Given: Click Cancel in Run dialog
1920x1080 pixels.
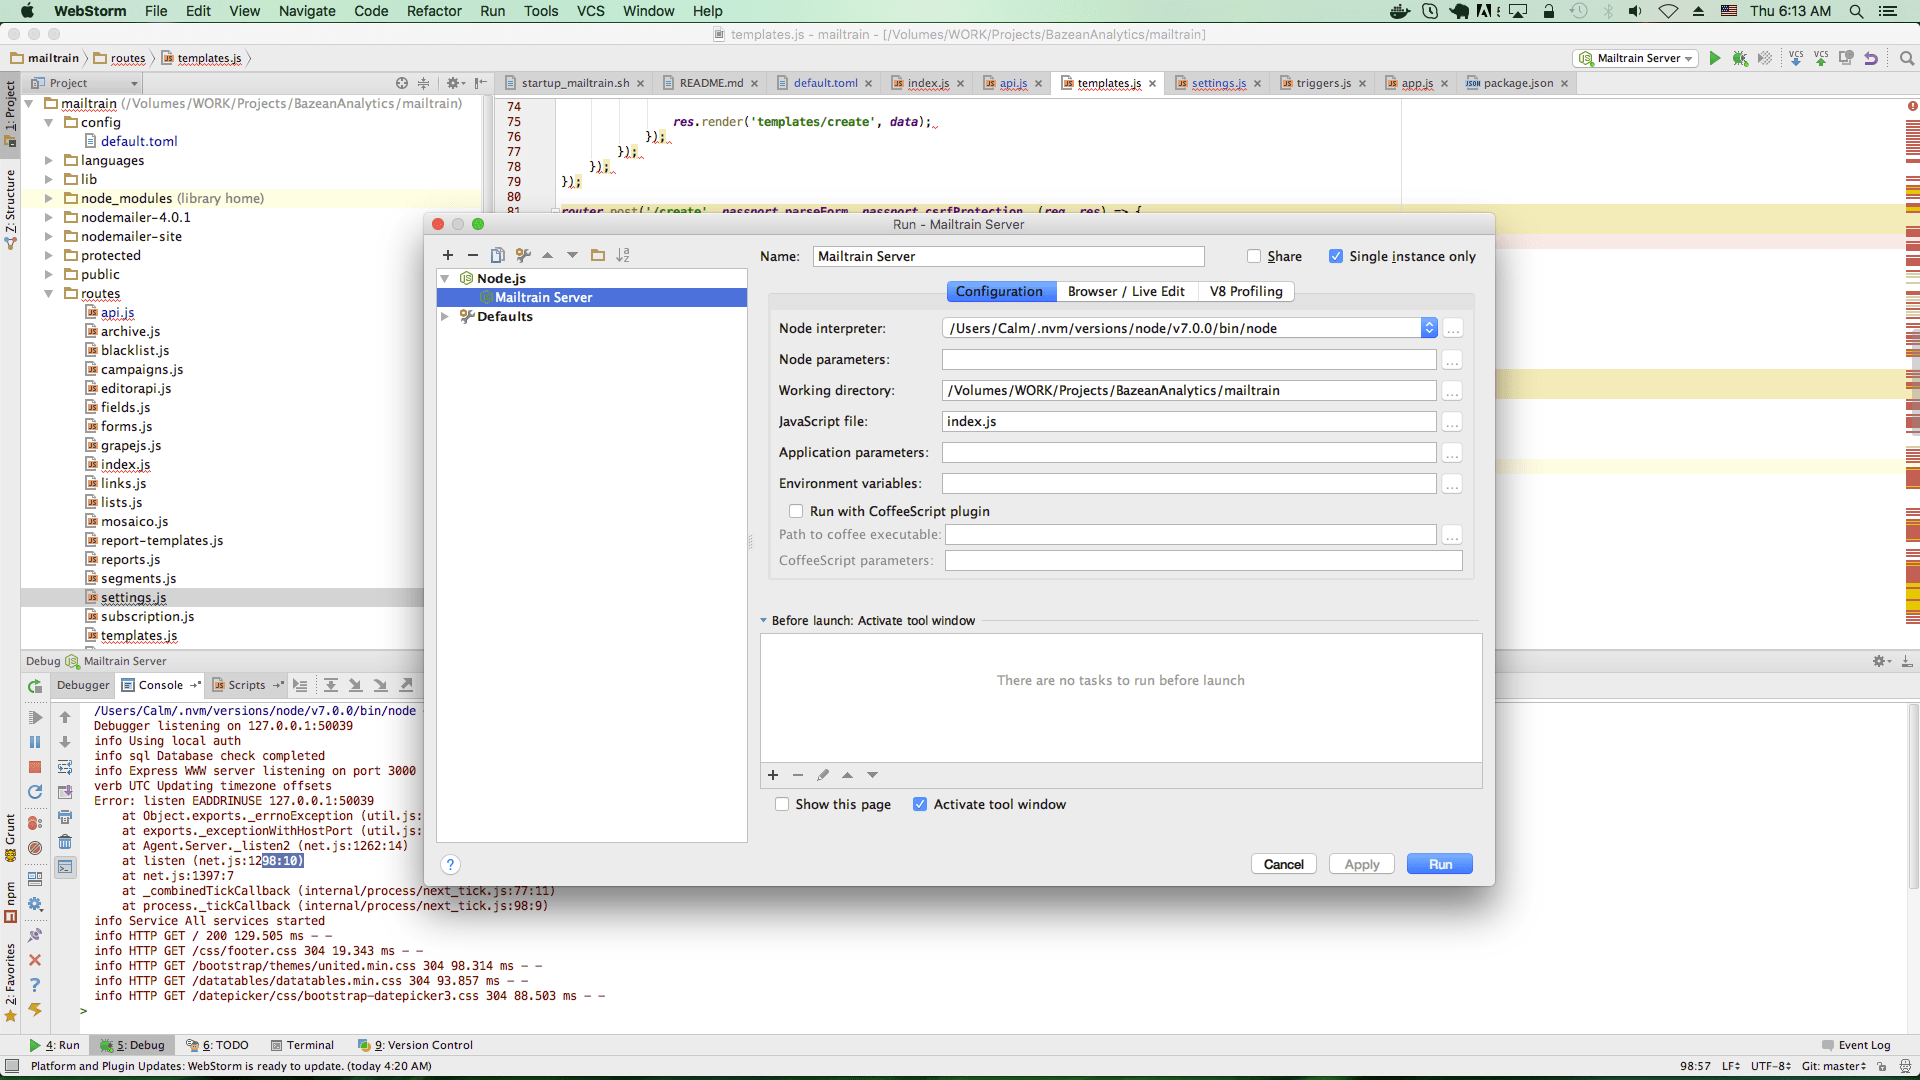Looking at the screenshot, I should click(1283, 864).
